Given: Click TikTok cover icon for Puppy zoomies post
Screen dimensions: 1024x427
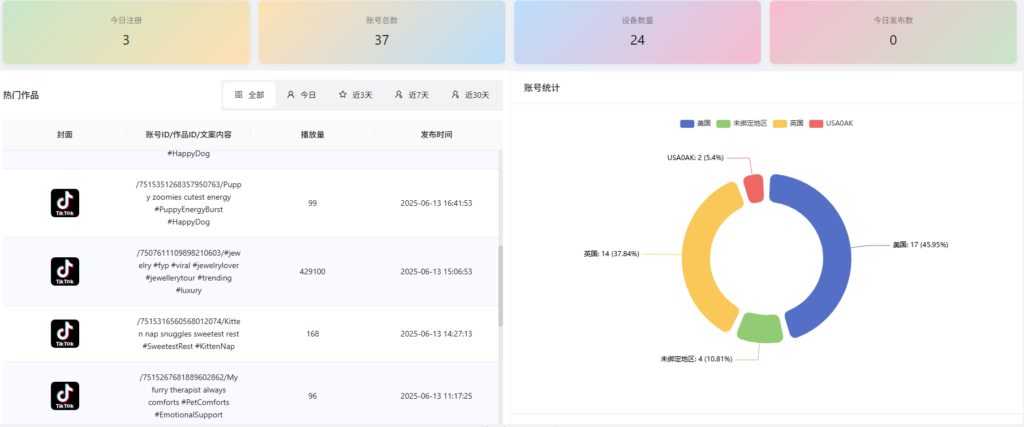Looking at the screenshot, I should (65, 203).
